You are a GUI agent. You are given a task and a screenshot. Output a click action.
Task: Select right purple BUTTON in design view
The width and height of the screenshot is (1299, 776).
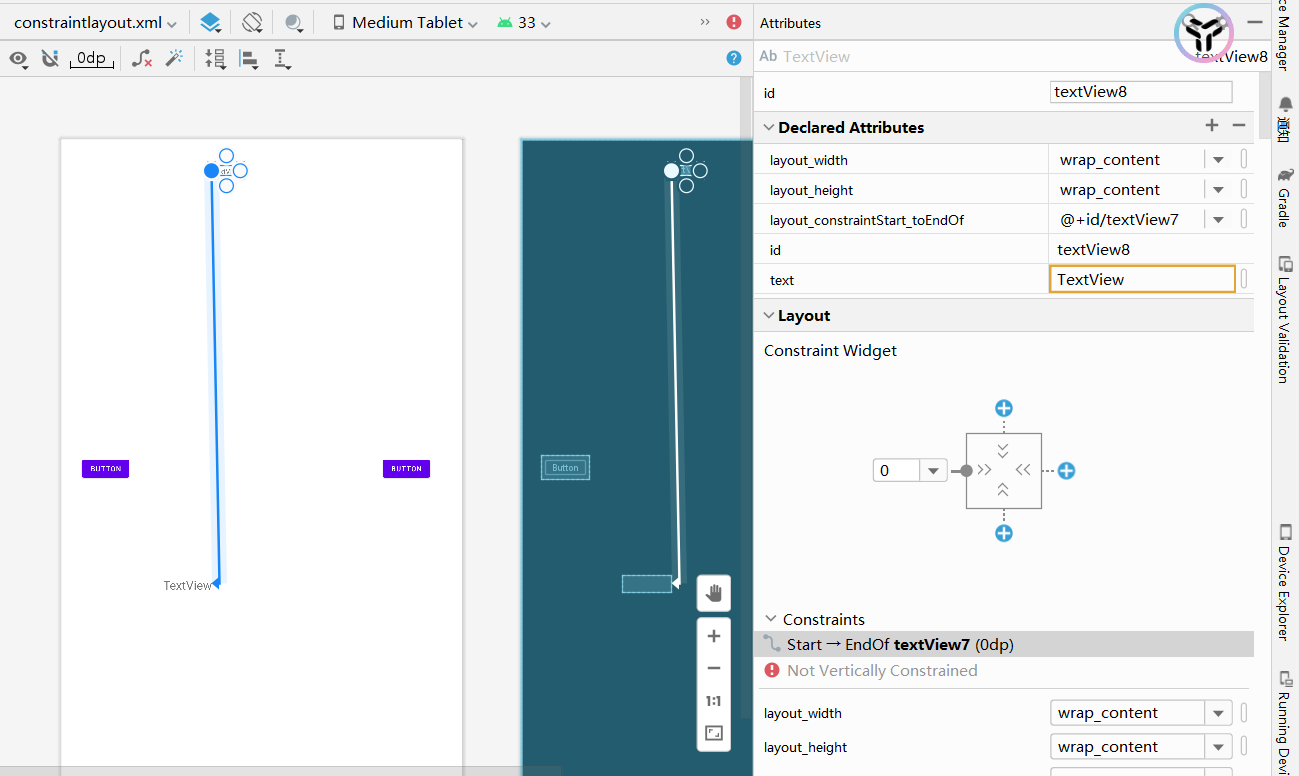(406, 468)
